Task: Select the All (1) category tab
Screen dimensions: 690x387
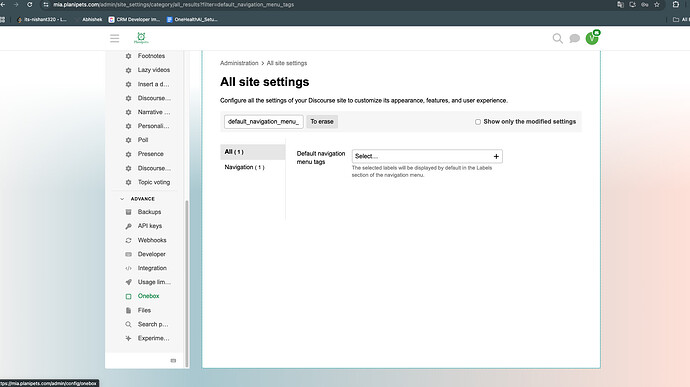Action: [x=253, y=152]
